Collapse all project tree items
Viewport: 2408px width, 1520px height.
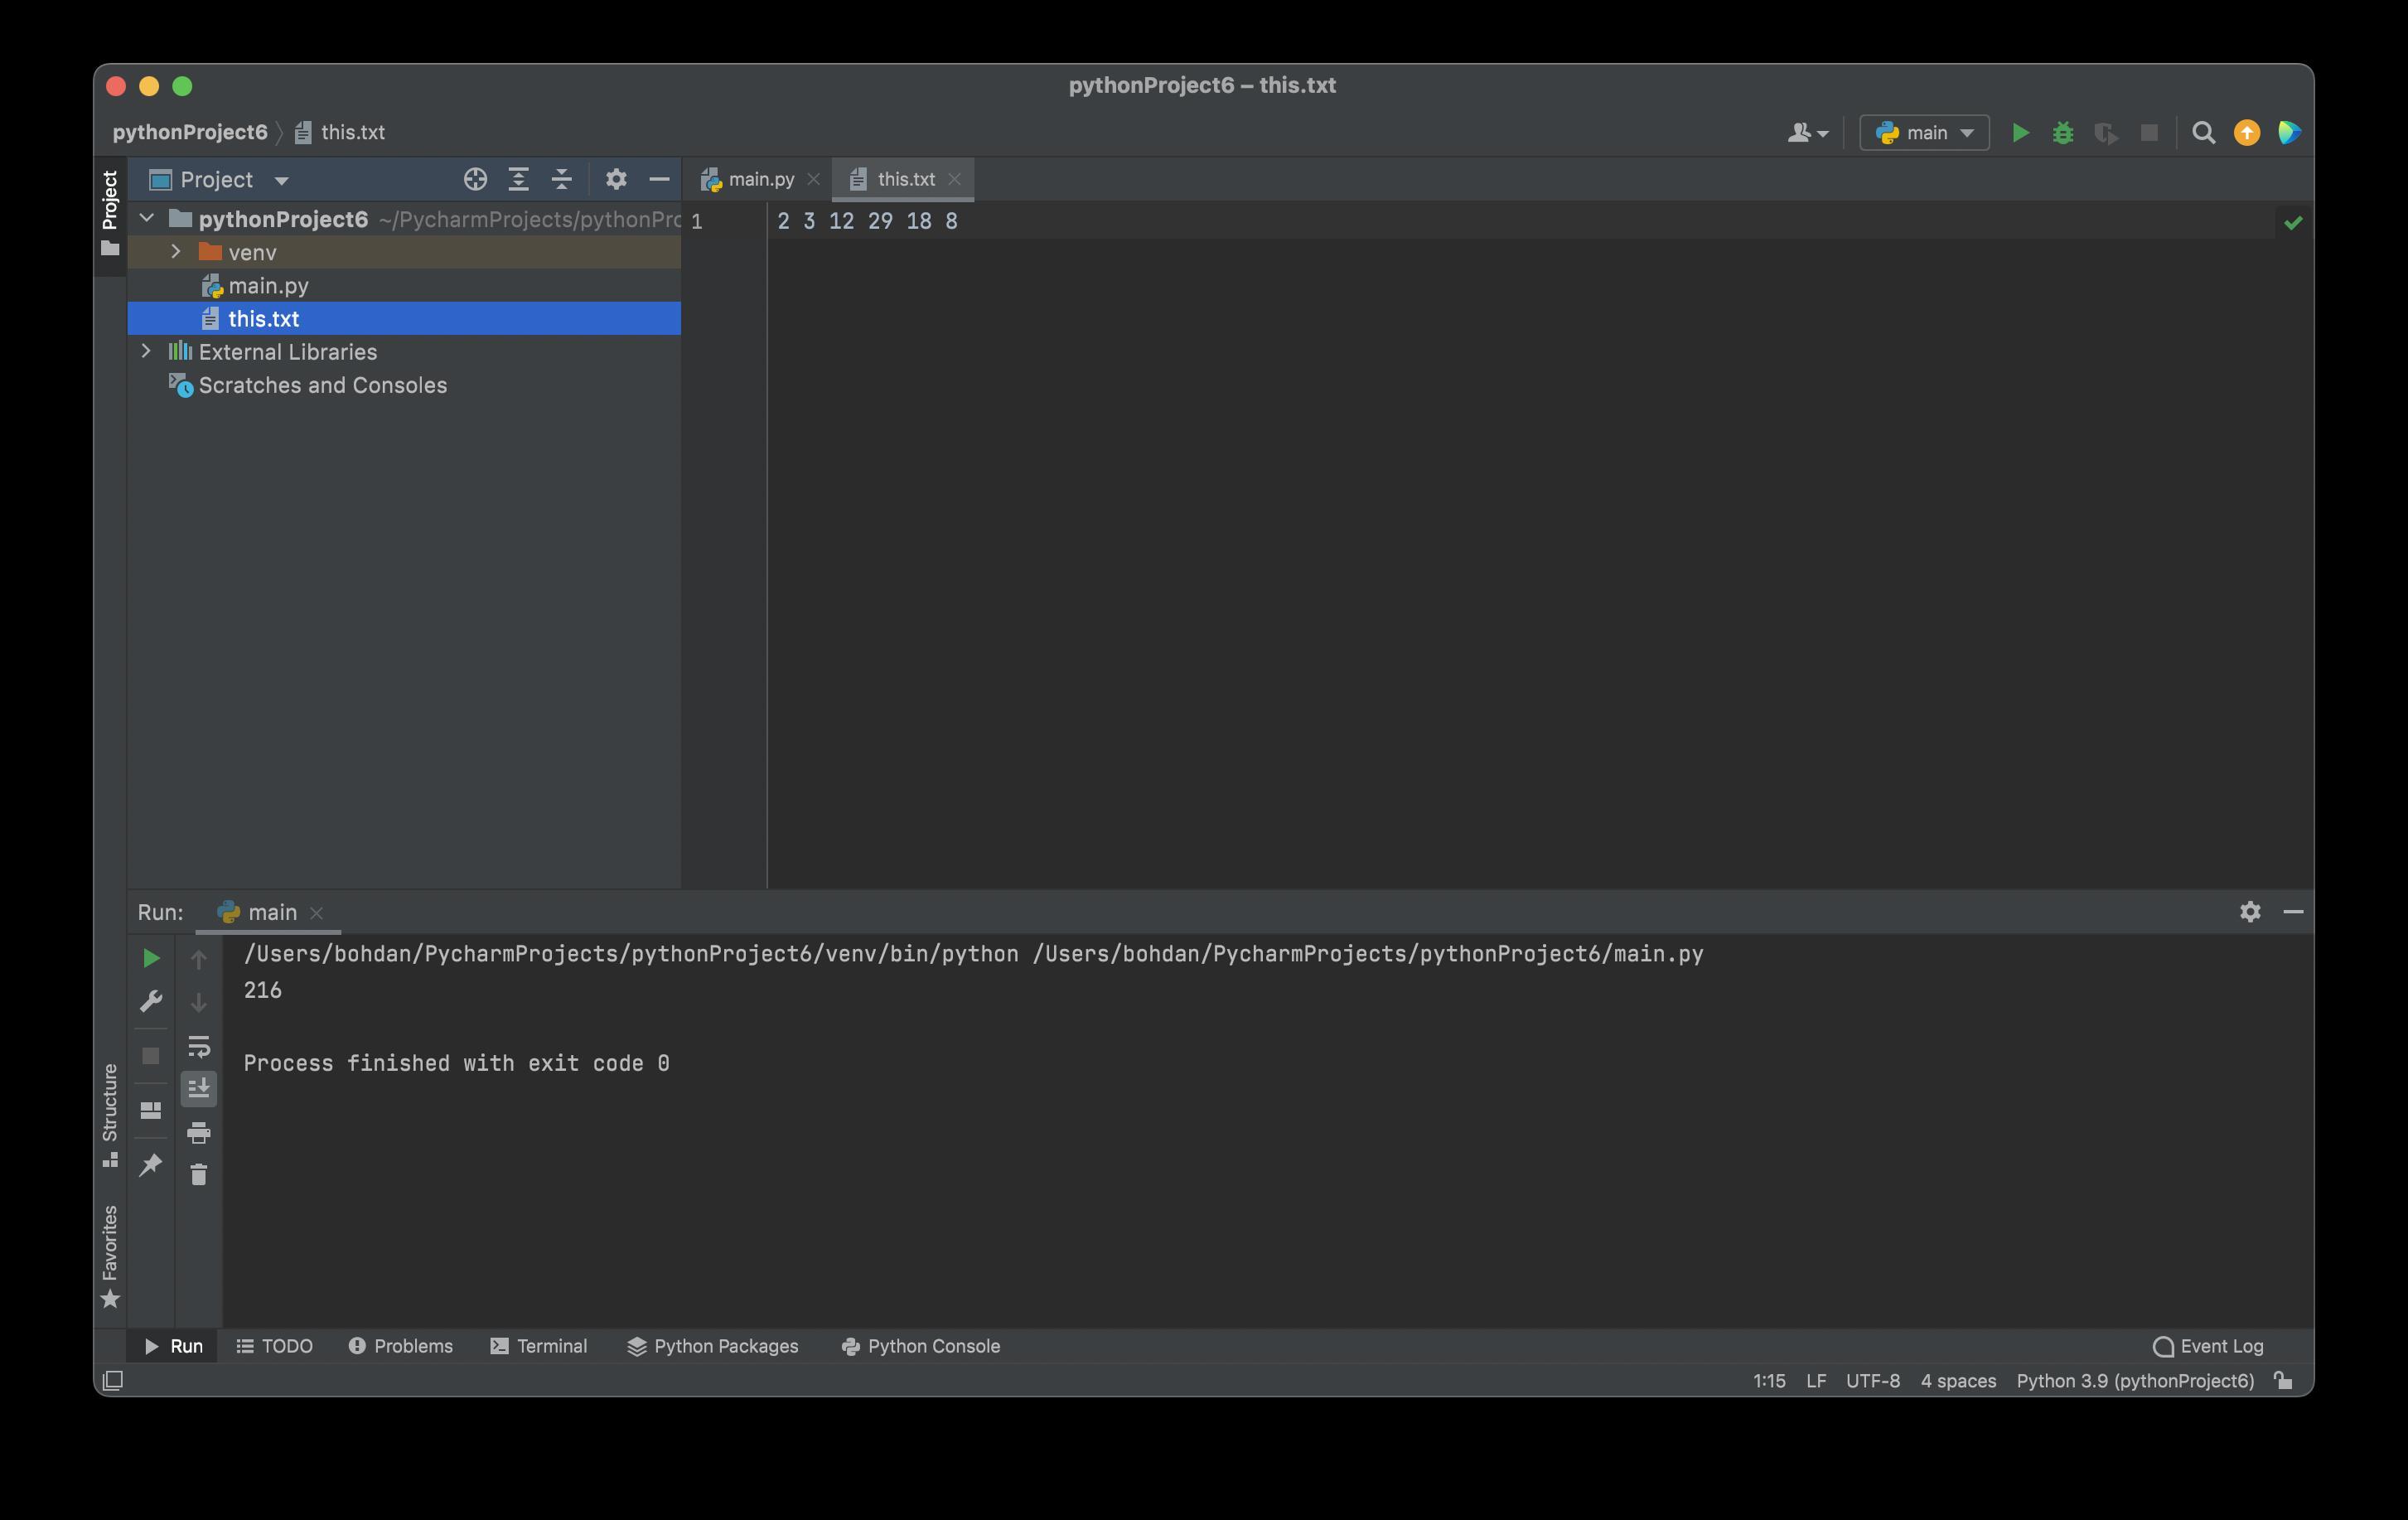(x=561, y=180)
